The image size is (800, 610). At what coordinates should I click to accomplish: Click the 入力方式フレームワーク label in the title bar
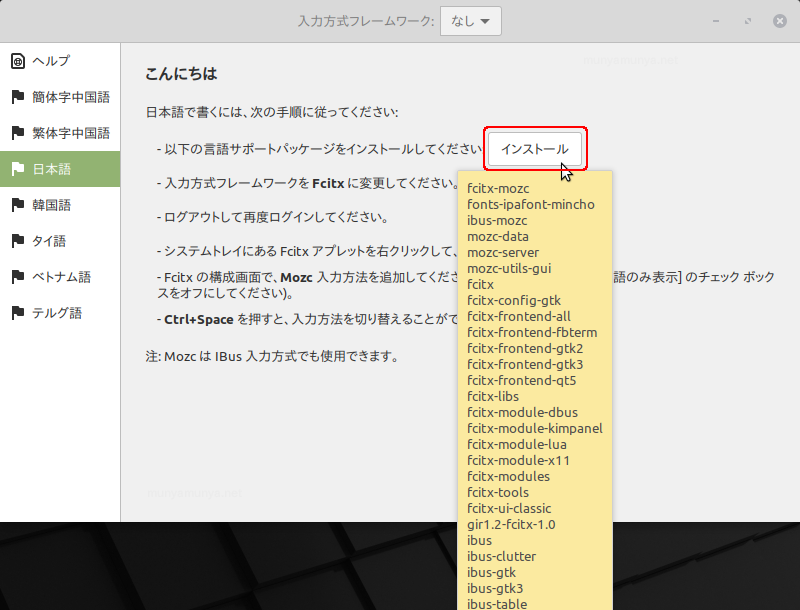pos(366,21)
